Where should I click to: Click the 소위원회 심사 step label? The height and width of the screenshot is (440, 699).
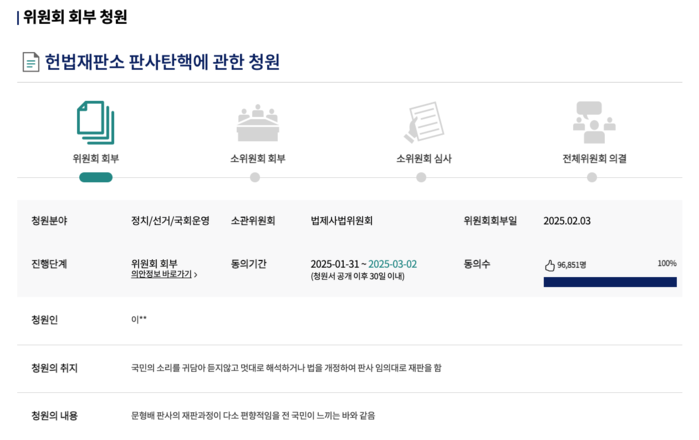click(424, 158)
